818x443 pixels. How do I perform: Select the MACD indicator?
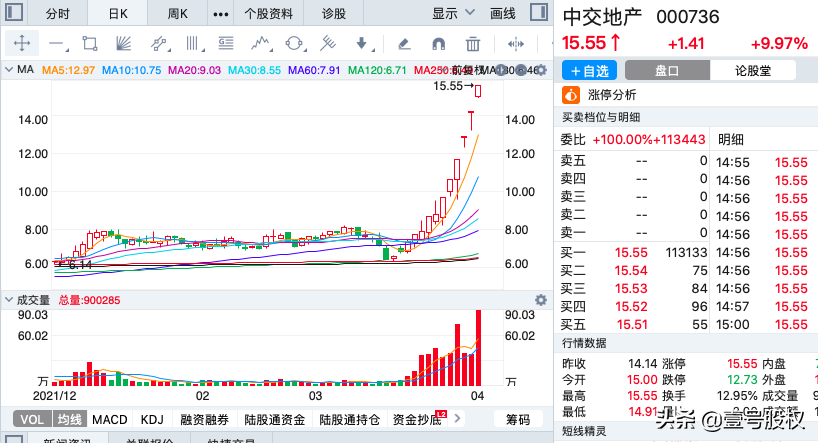[x=110, y=419]
